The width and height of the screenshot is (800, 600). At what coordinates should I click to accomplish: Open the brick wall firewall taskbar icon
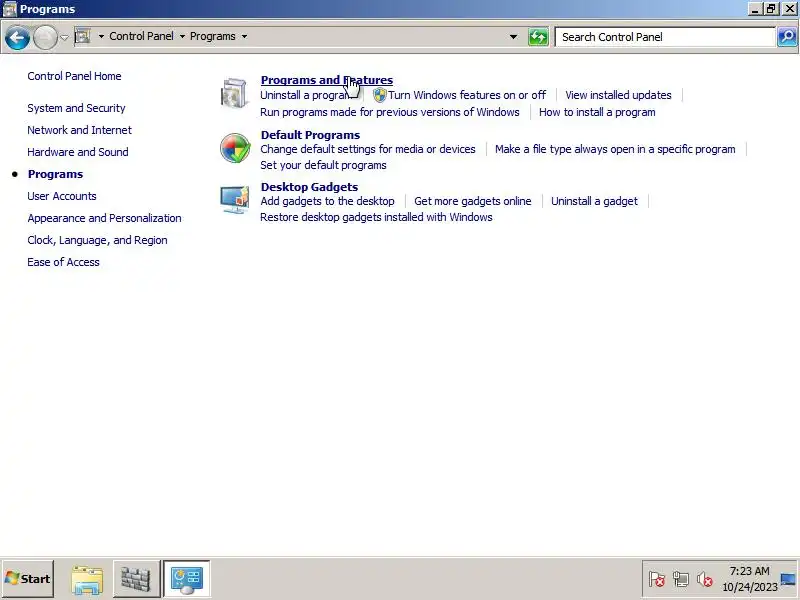(x=136, y=579)
